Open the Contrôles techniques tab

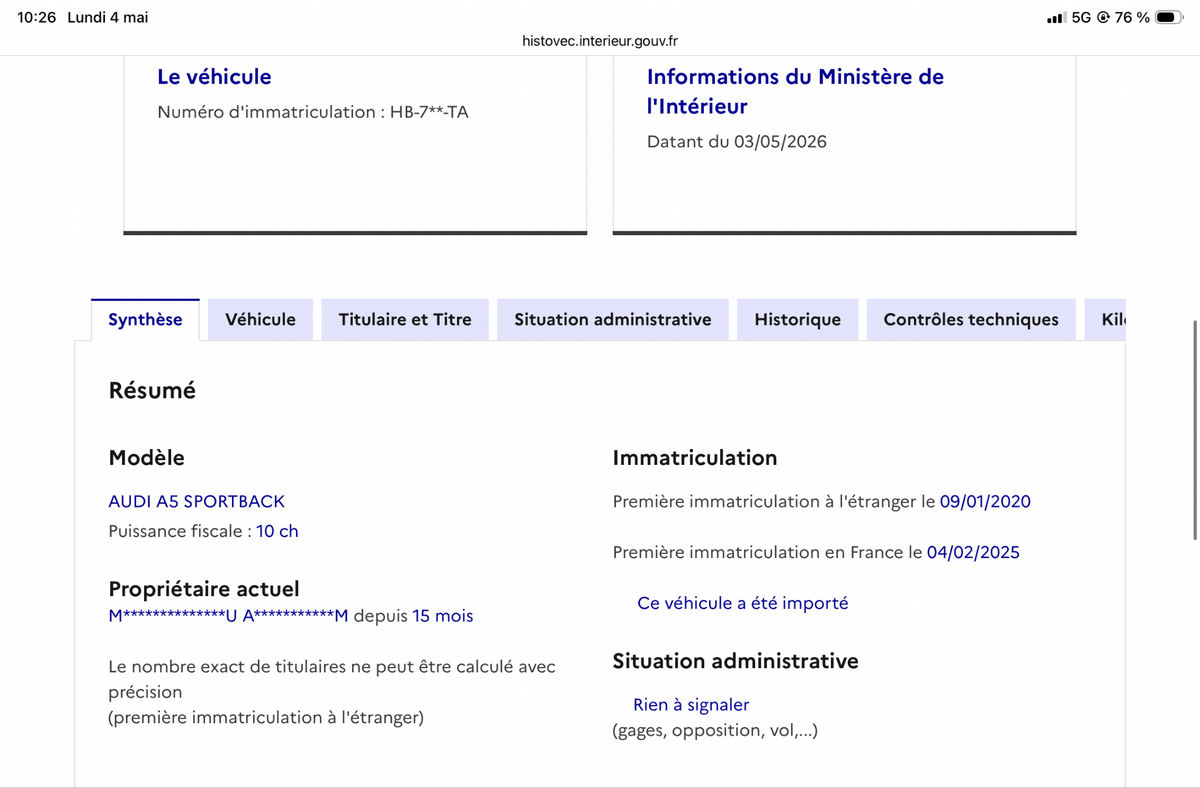[x=971, y=320]
